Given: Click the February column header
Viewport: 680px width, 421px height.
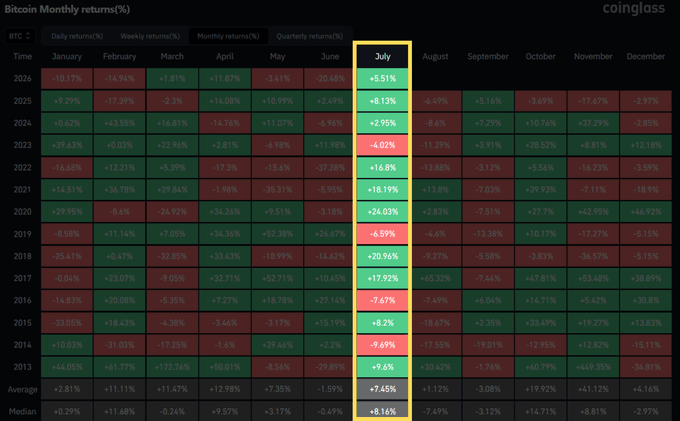Looking at the screenshot, I should (119, 56).
